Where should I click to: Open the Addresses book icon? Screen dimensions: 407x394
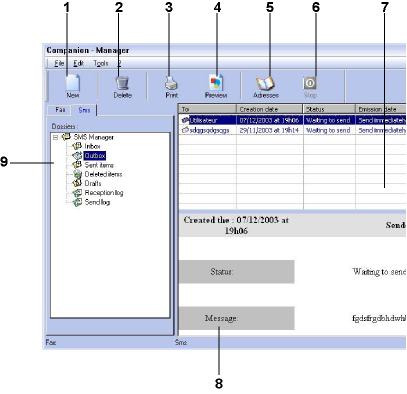pyautogui.click(x=265, y=83)
